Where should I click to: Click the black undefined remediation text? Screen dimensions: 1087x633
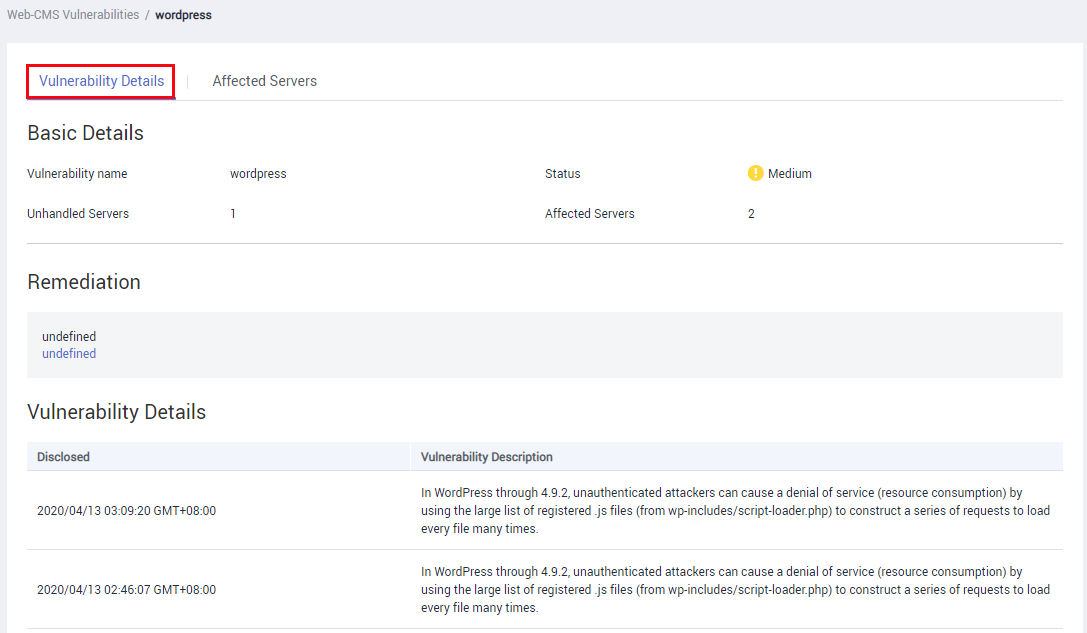tap(69, 336)
